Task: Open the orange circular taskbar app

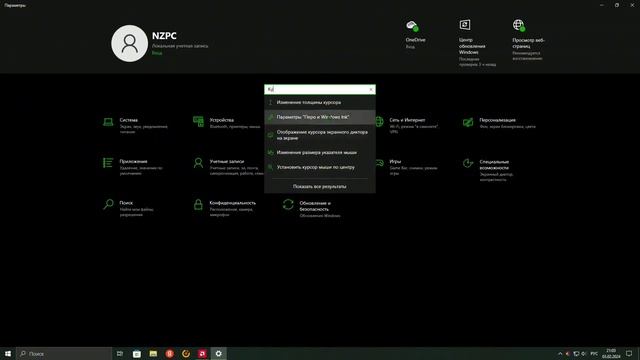Action: tap(186, 353)
